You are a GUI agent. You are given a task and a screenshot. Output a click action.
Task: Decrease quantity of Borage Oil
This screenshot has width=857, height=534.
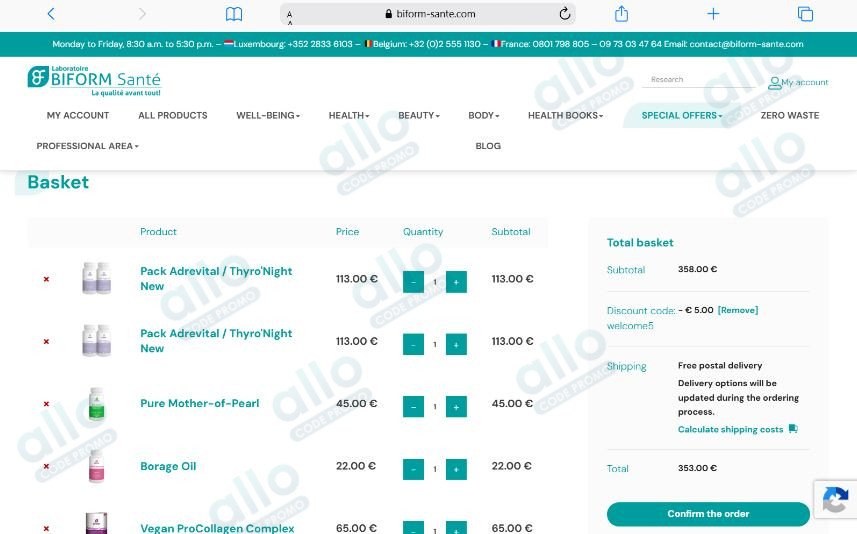tap(413, 470)
